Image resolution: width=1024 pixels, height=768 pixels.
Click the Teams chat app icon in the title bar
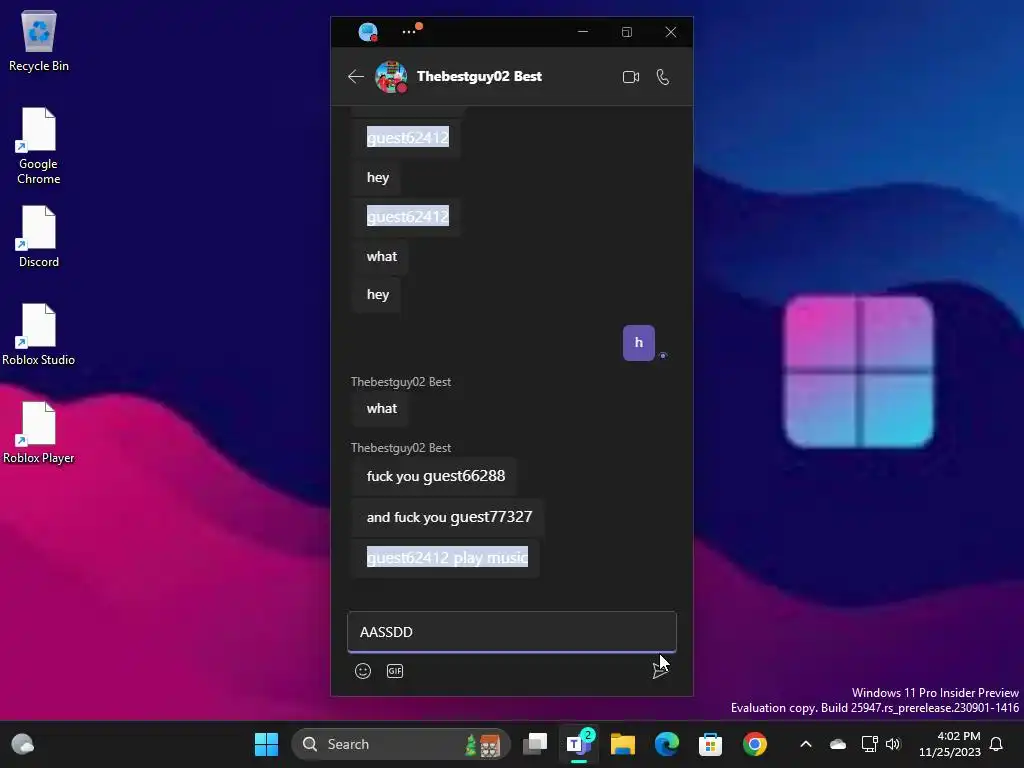(x=368, y=31)
